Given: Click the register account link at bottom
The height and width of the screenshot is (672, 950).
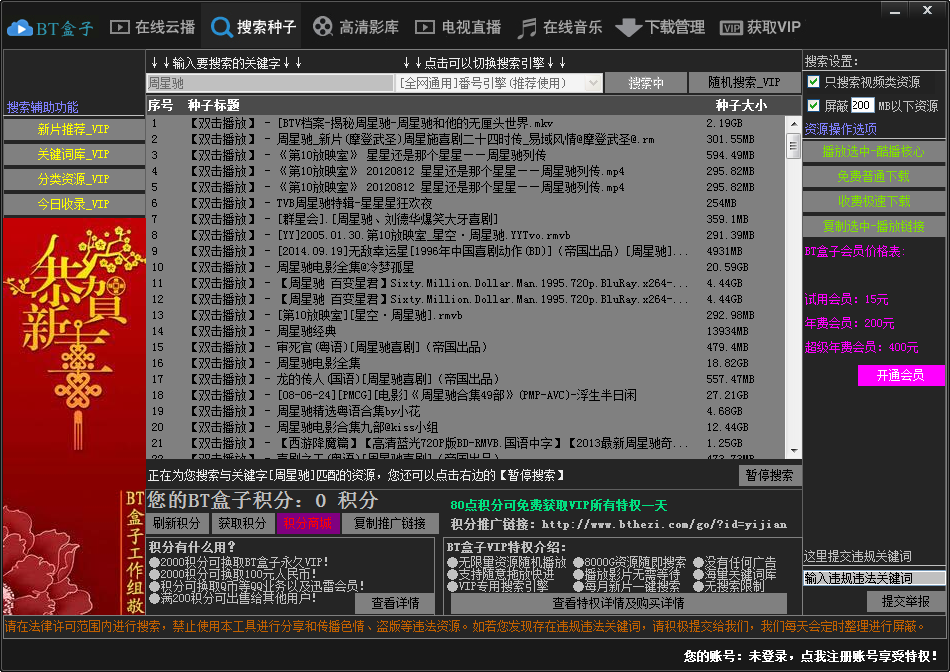Looking at the screenshot, I should coord(811,656).
